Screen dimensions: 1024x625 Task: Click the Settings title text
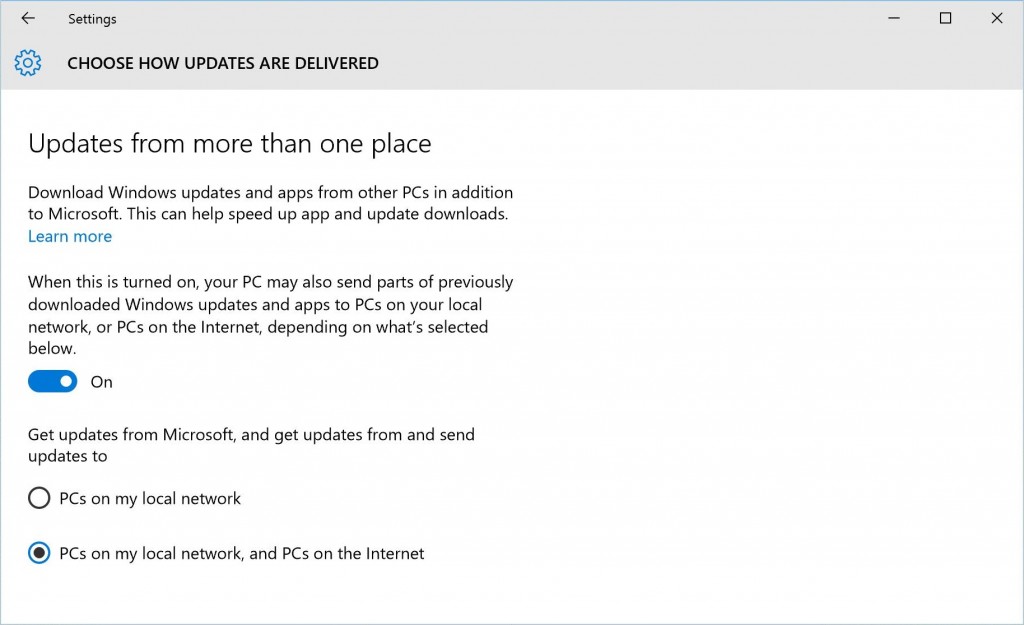tap(91, 18)
